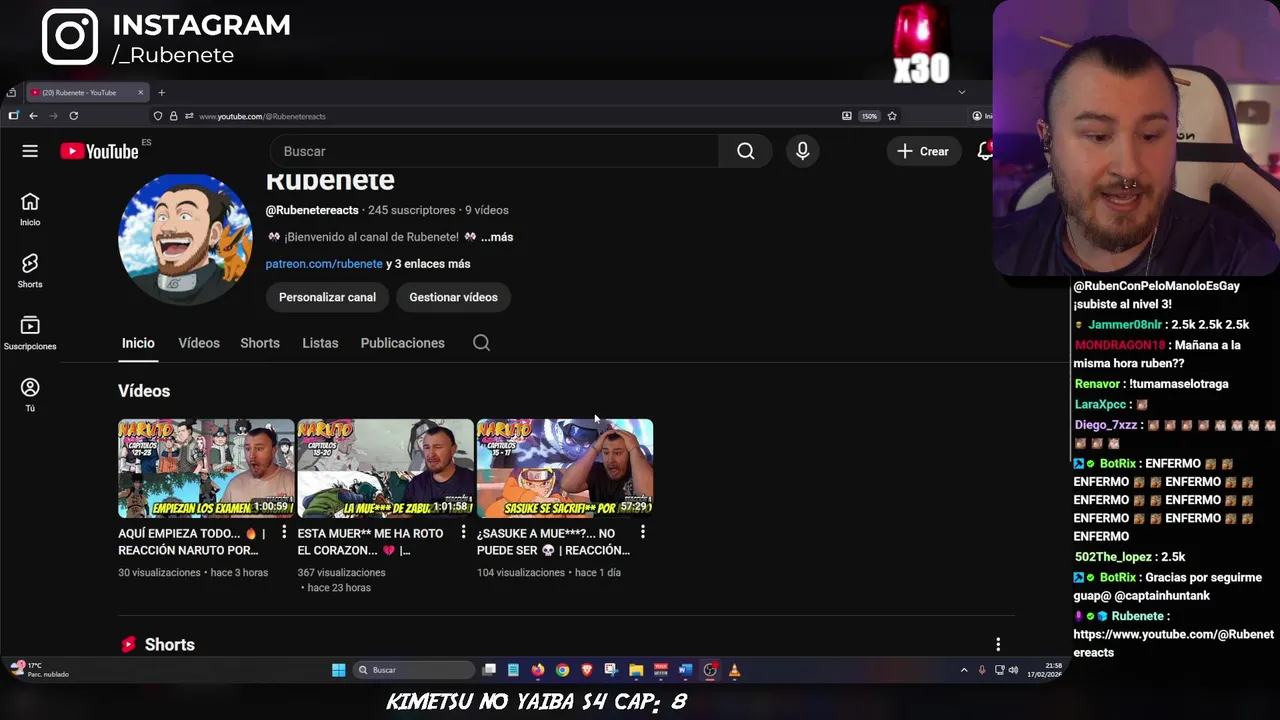Switch to the Vídeos channel tab
The image size is (1280, 720).
click(199, 343)
